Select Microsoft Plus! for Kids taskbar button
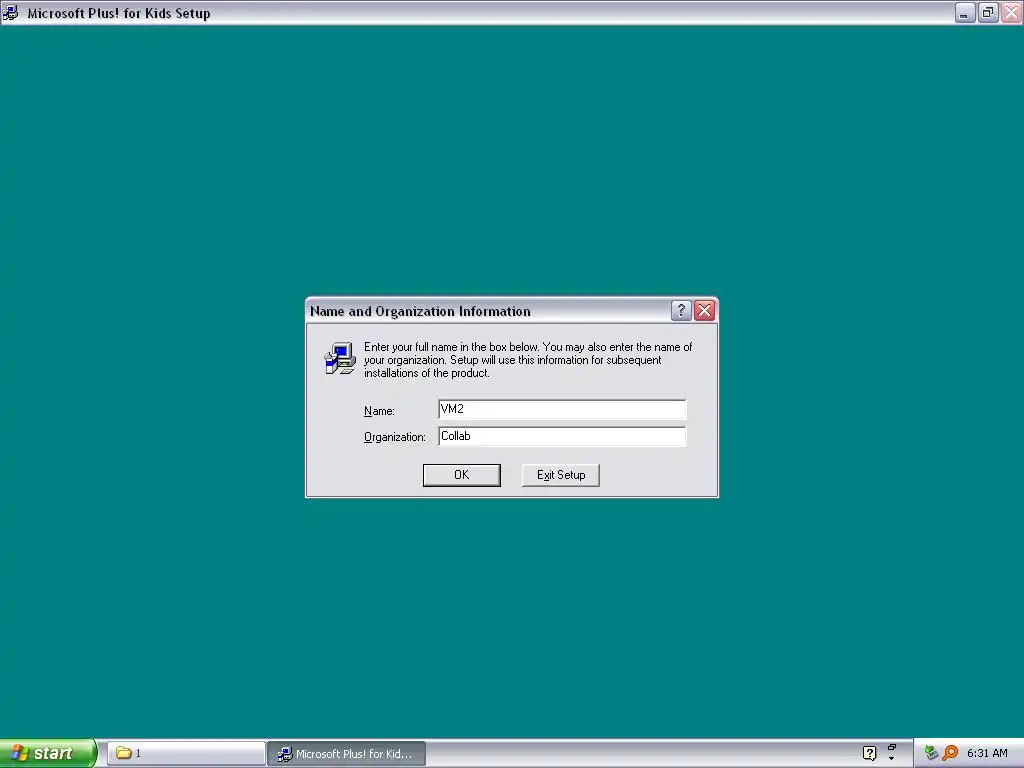Screen dimensions: 1024x768 (x=347, y=753)
